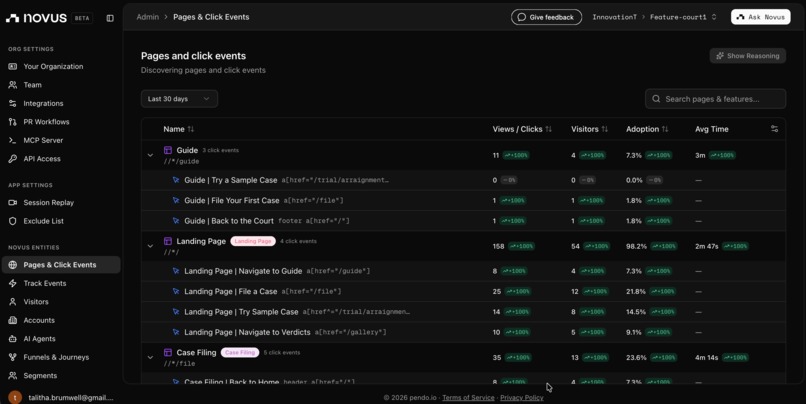Click the AI Agents robot icon

(13, 339)
